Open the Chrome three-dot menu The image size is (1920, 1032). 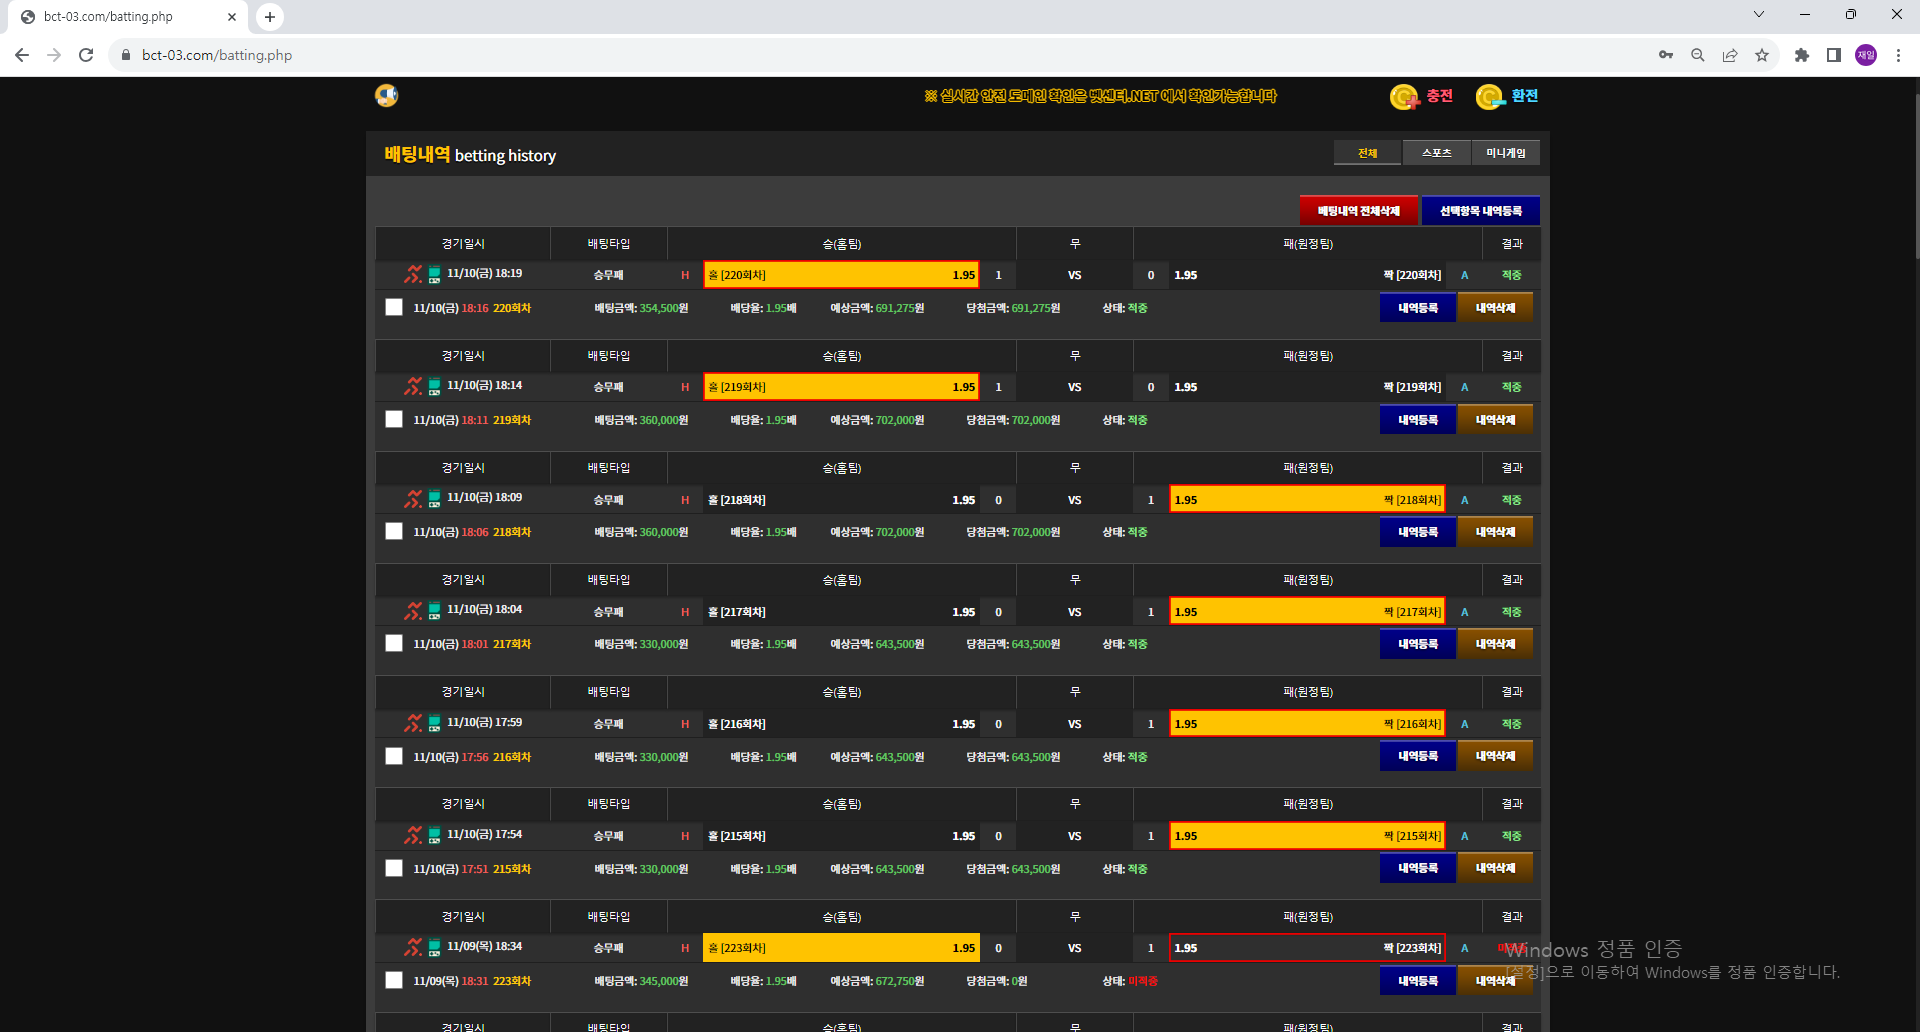click(x=1898, y=55)
